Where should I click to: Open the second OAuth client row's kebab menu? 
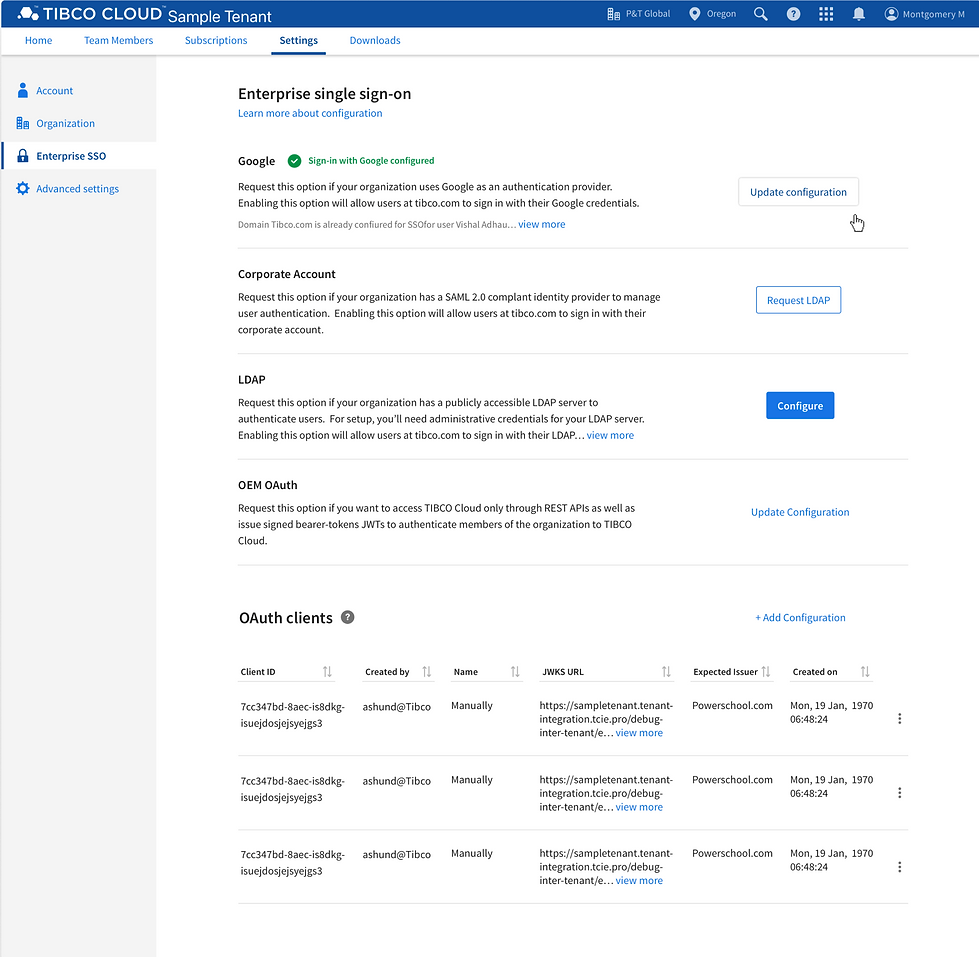[x=900, y=793]
